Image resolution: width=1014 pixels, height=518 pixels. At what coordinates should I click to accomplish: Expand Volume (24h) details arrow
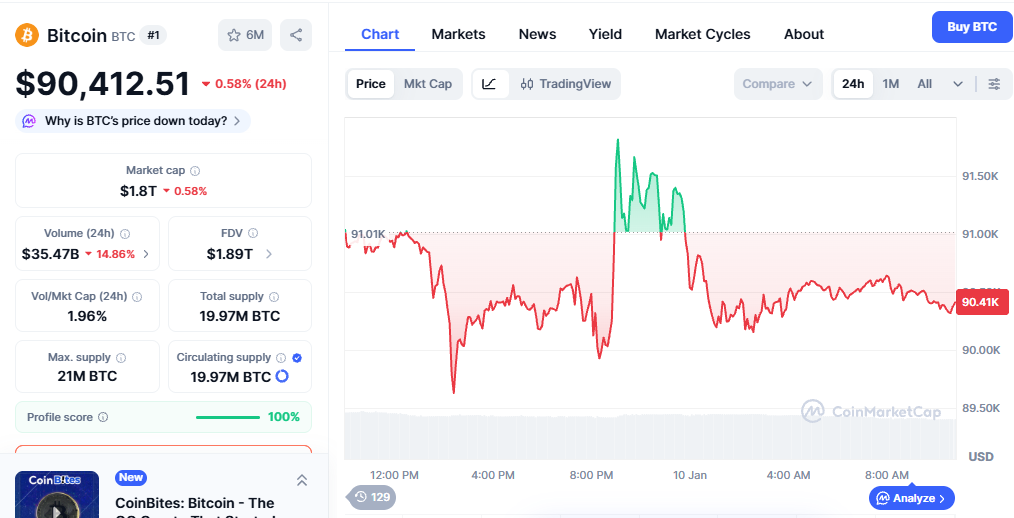pos(146,254)
